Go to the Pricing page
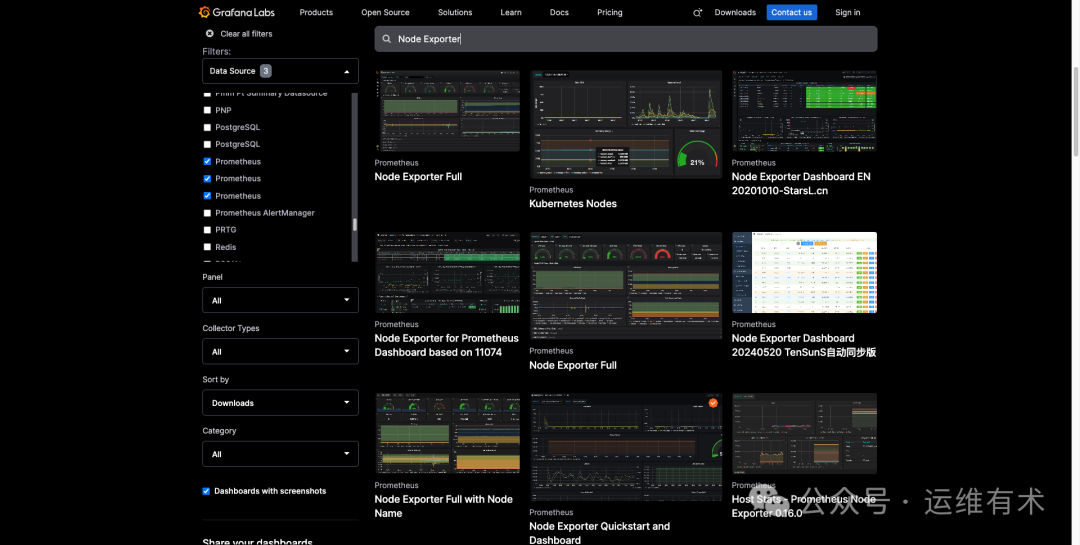1080x545 pixels. [x=610, y=12]
